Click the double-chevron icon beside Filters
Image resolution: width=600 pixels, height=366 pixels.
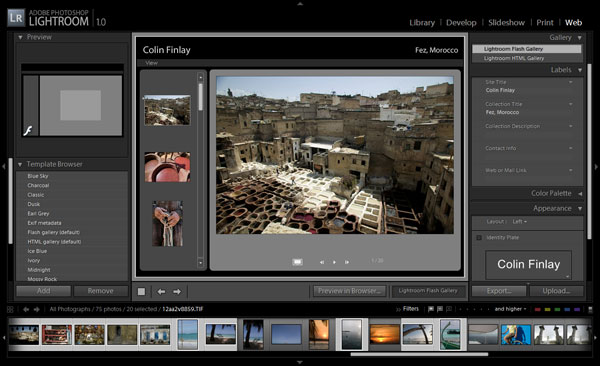pos(398,309)
